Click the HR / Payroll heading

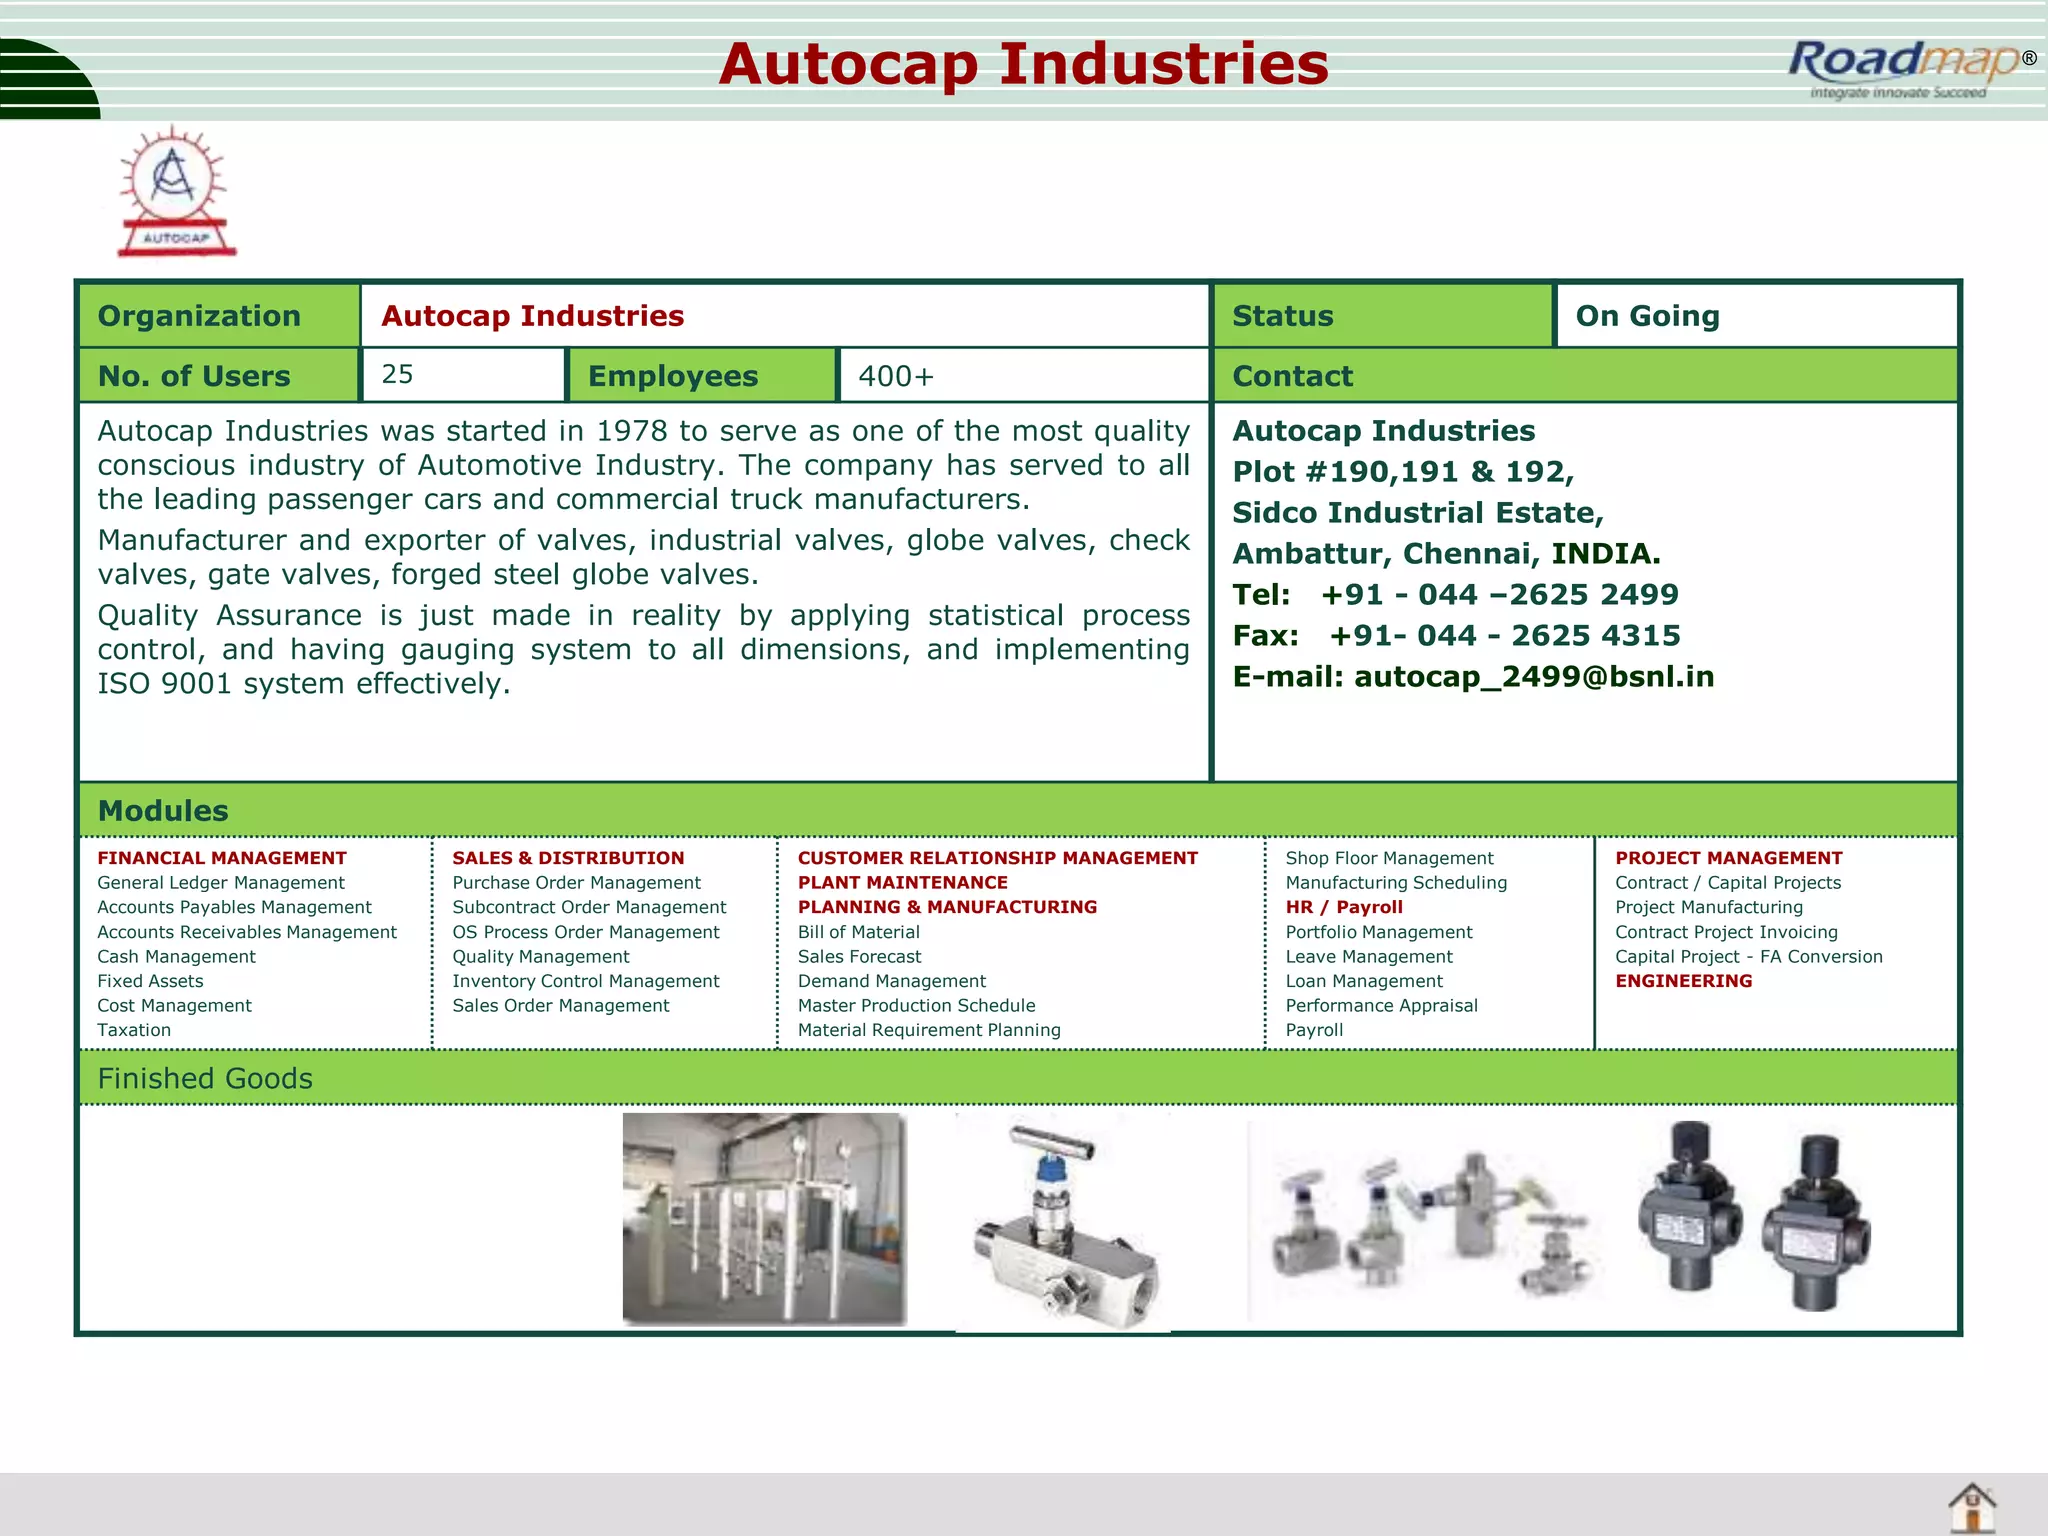click(1344, 907)
